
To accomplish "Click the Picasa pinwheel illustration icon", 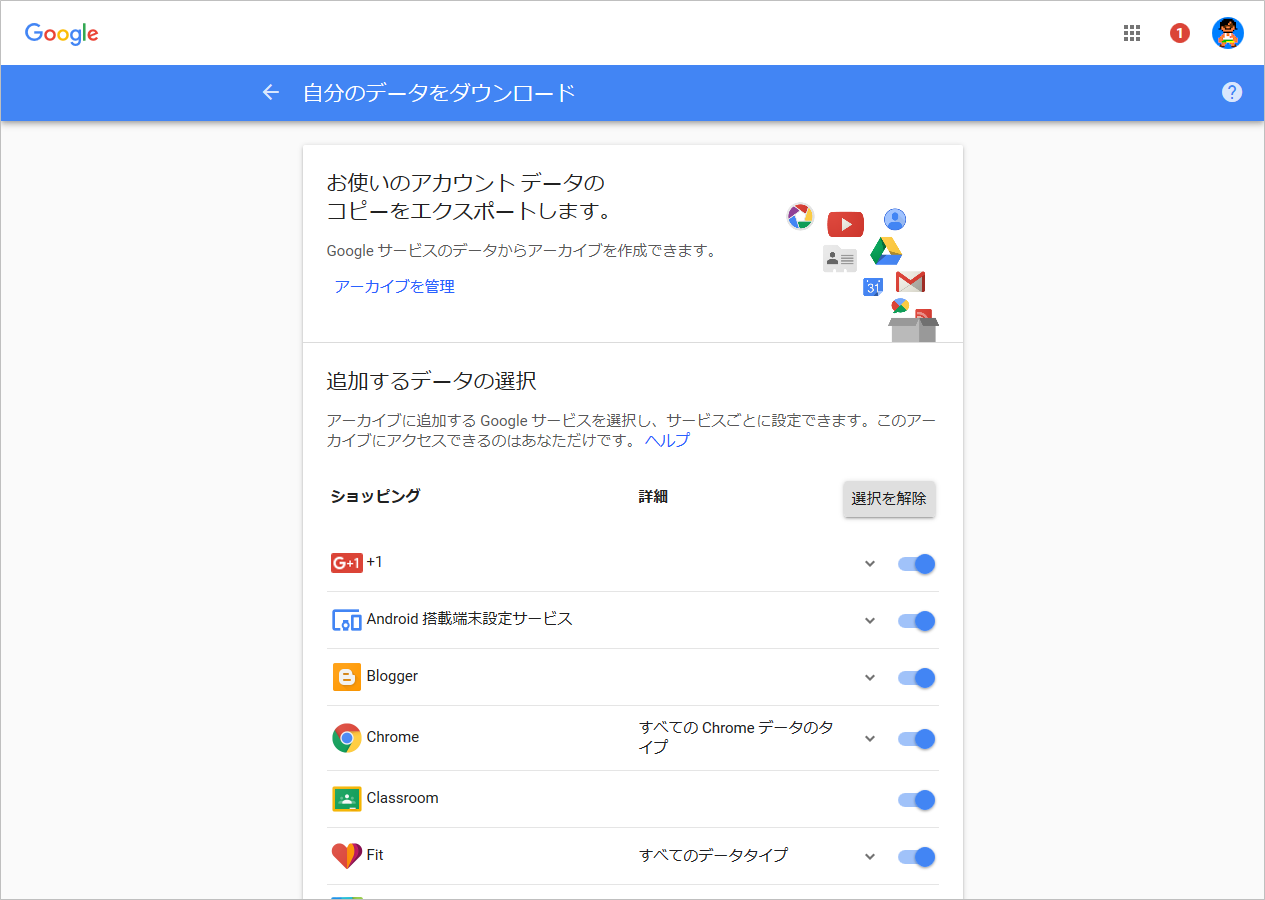I will point(800,216).
